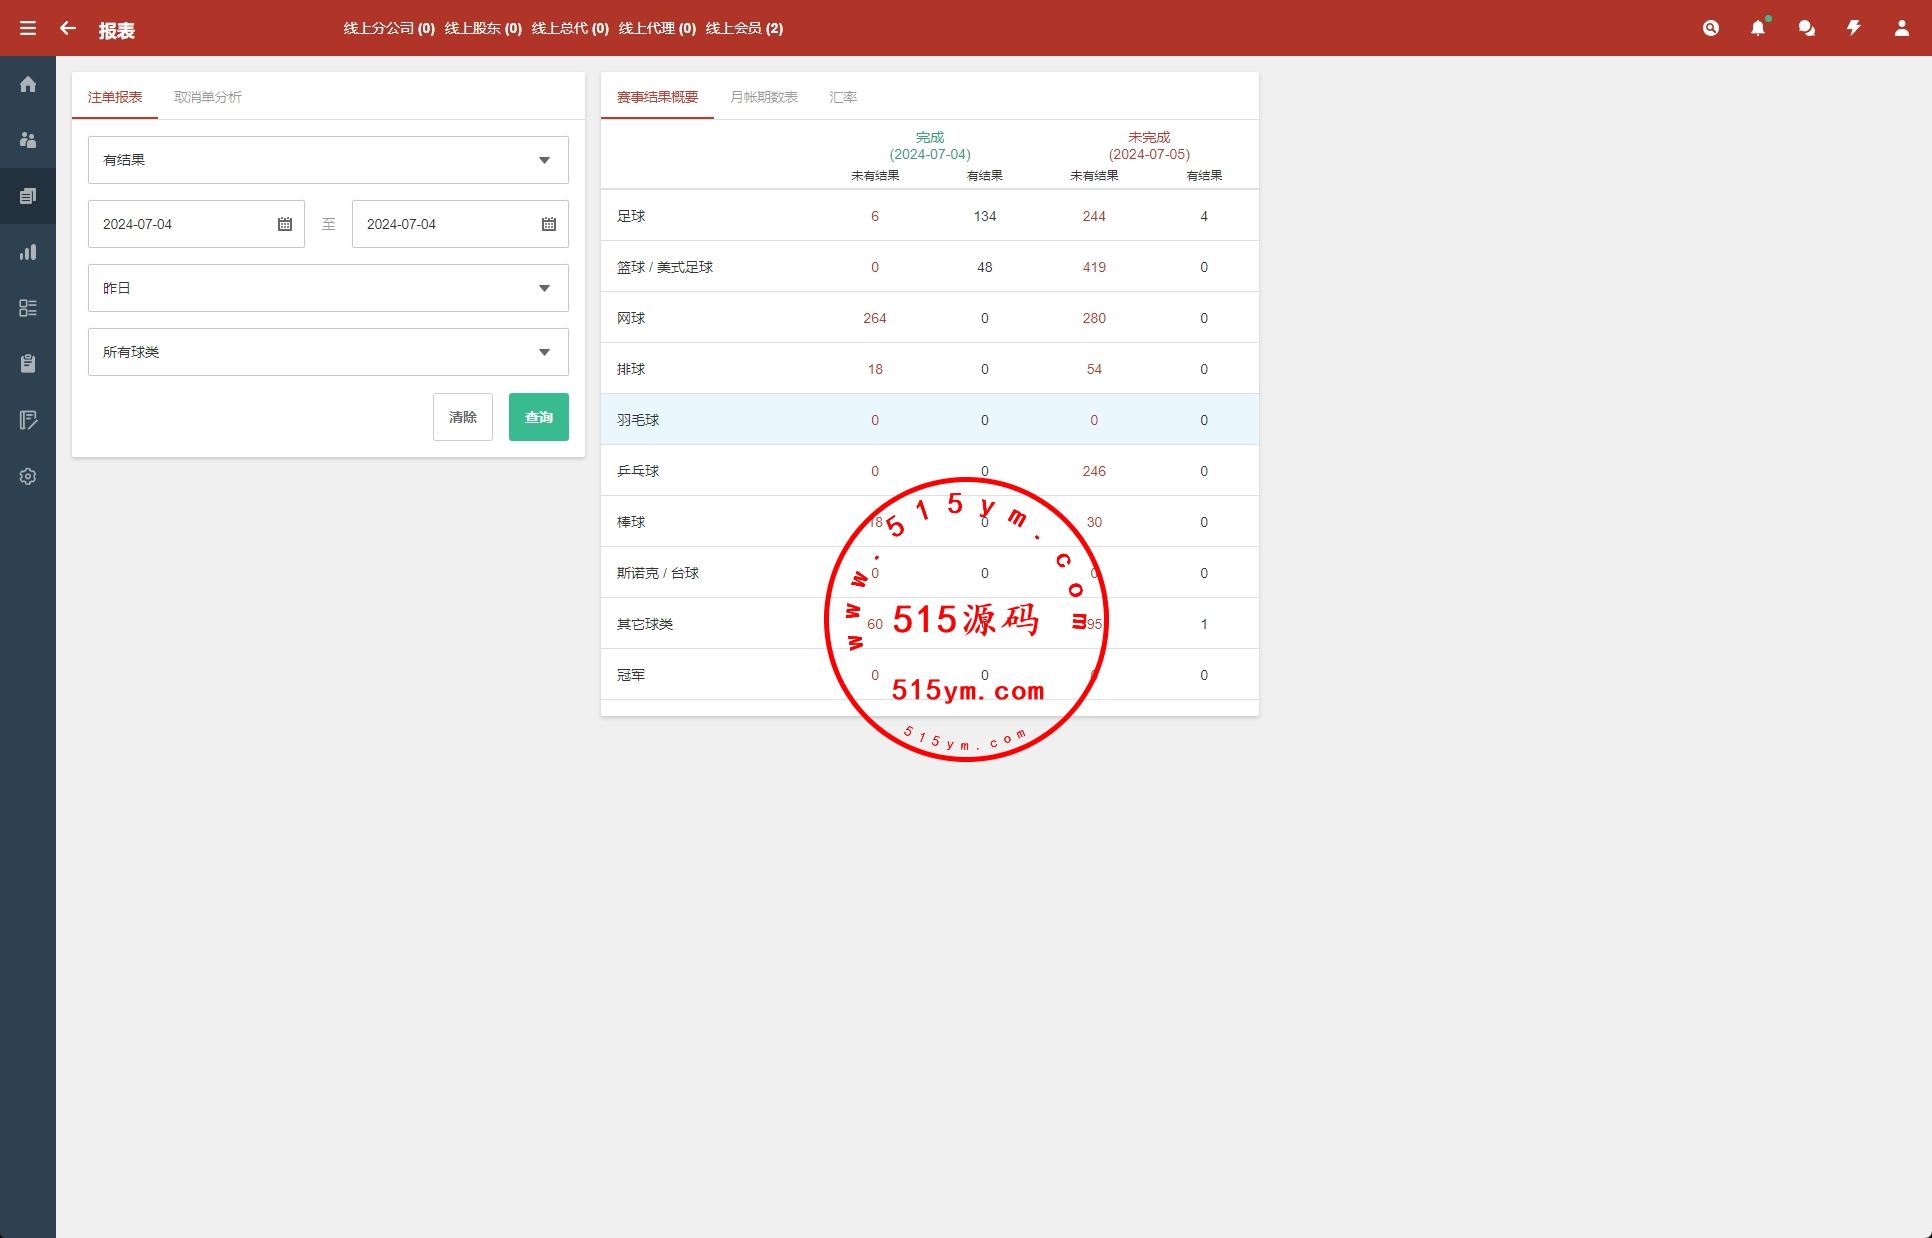Click the back arrow icon
Image resolution: width=1932 pixels, height=1238 pixels.
point(68,28)
